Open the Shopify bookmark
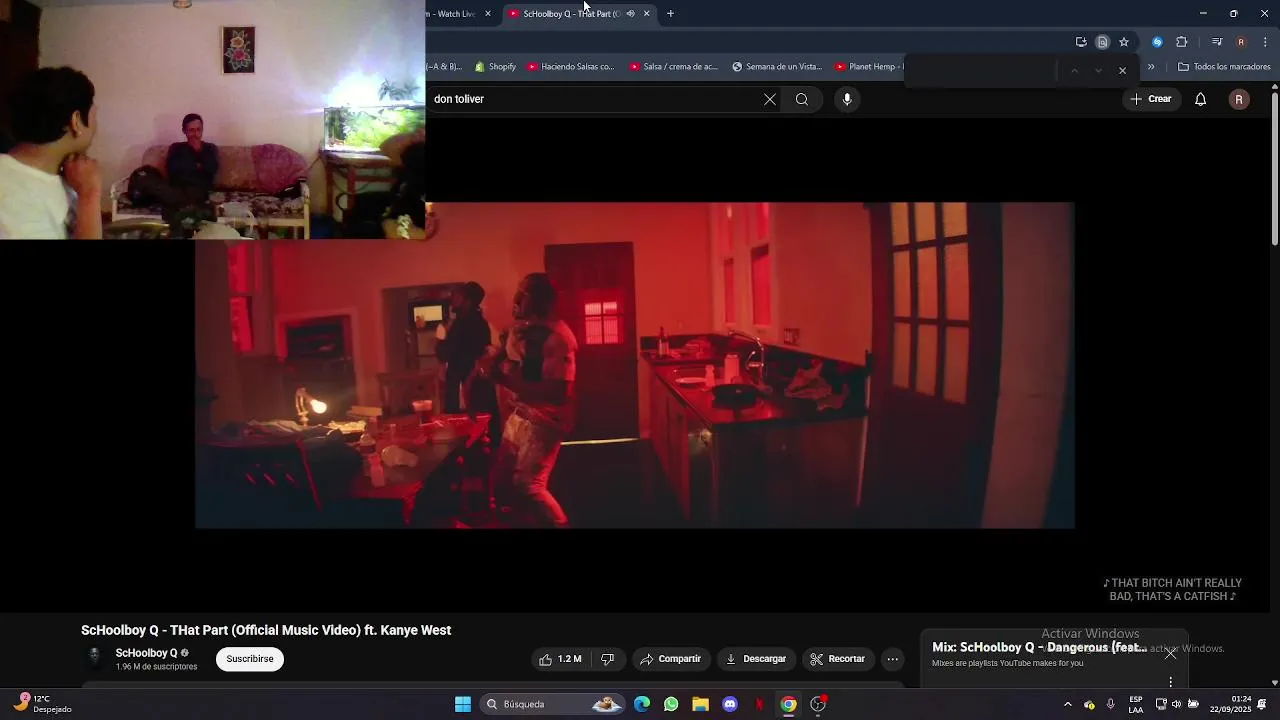This screenshot has height=720, width=1280. coord(495,67)
